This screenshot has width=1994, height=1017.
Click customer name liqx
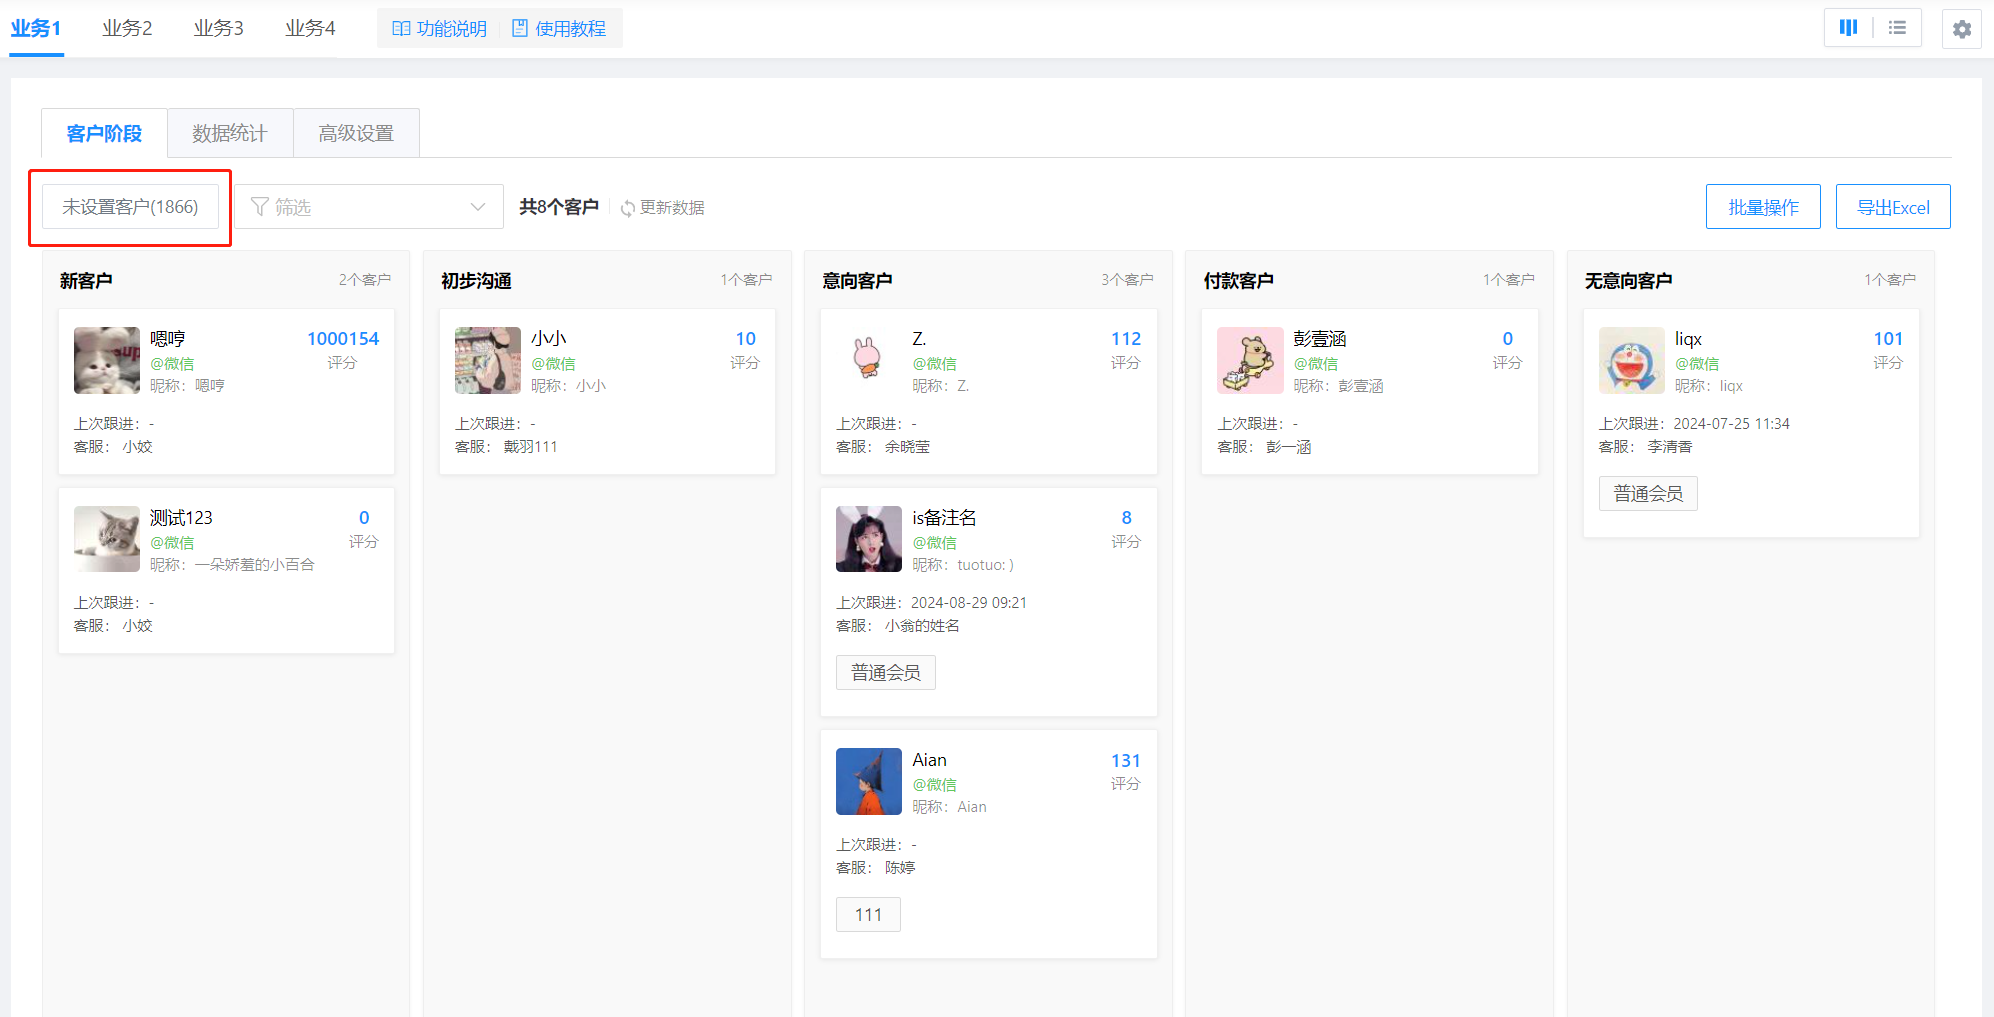pyautogui.click(x=1688, y=339)
